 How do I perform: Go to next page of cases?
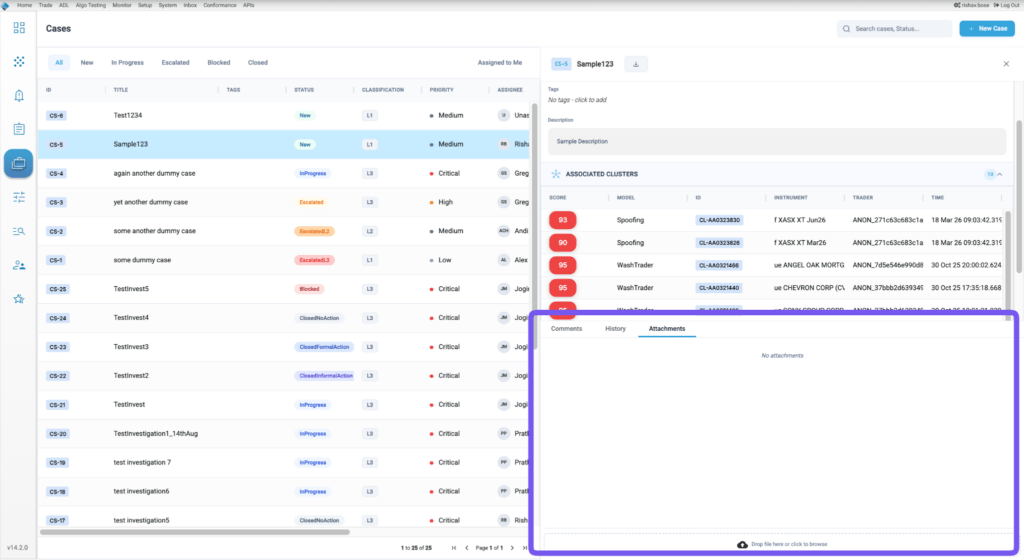[512, 548]
